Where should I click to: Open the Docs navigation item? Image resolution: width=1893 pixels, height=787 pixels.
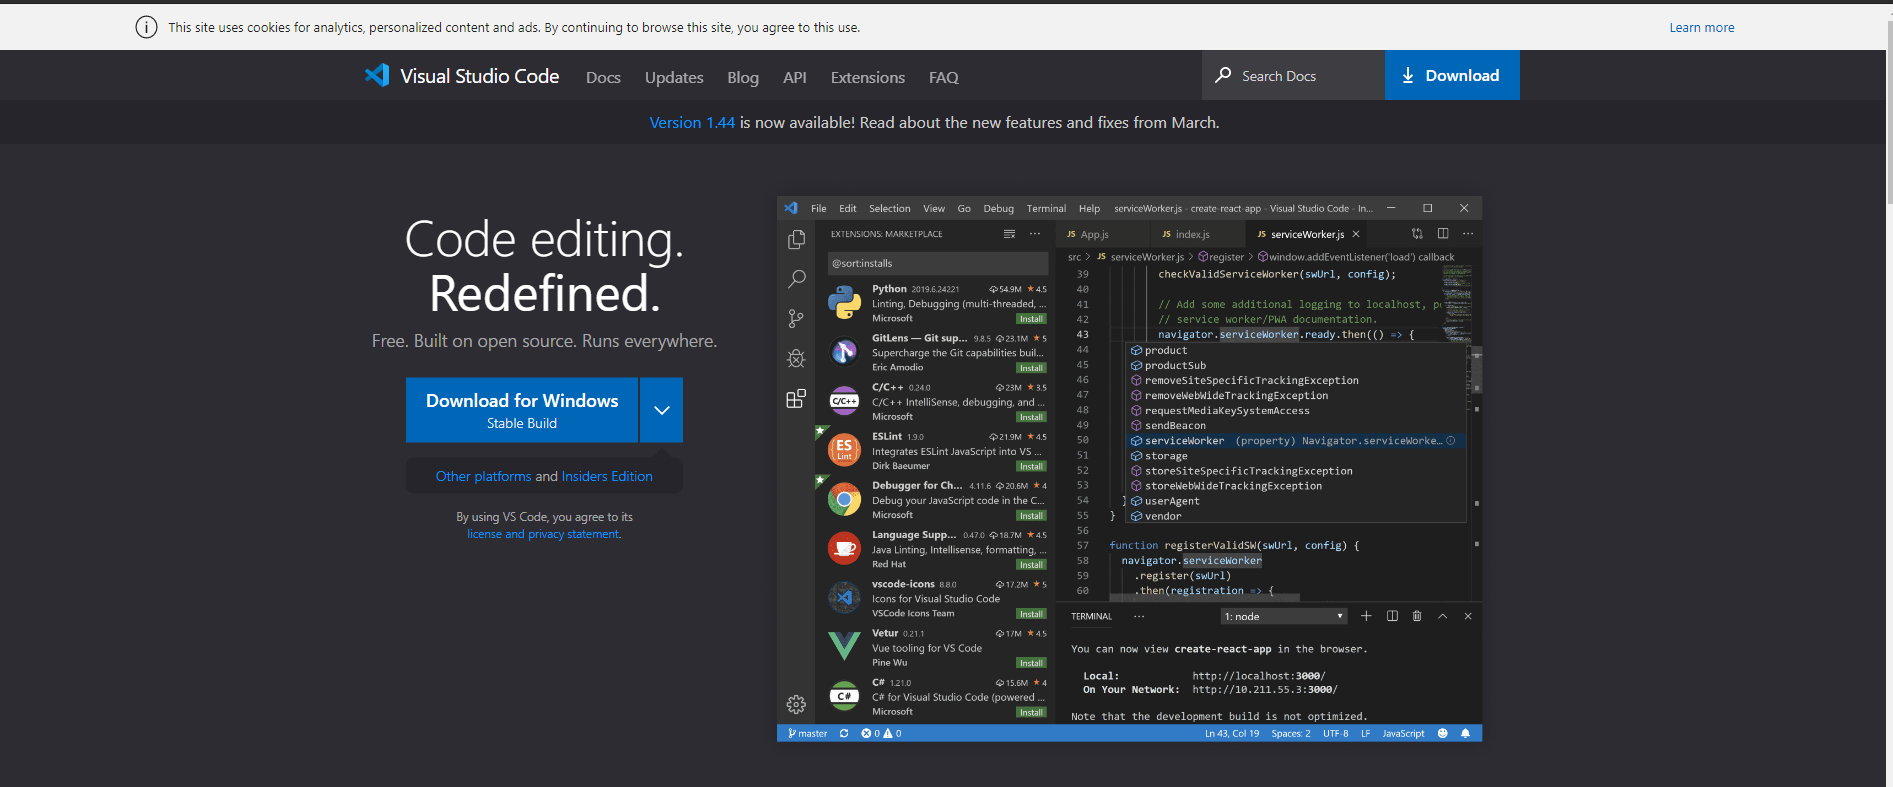click(x=603, y=77)
